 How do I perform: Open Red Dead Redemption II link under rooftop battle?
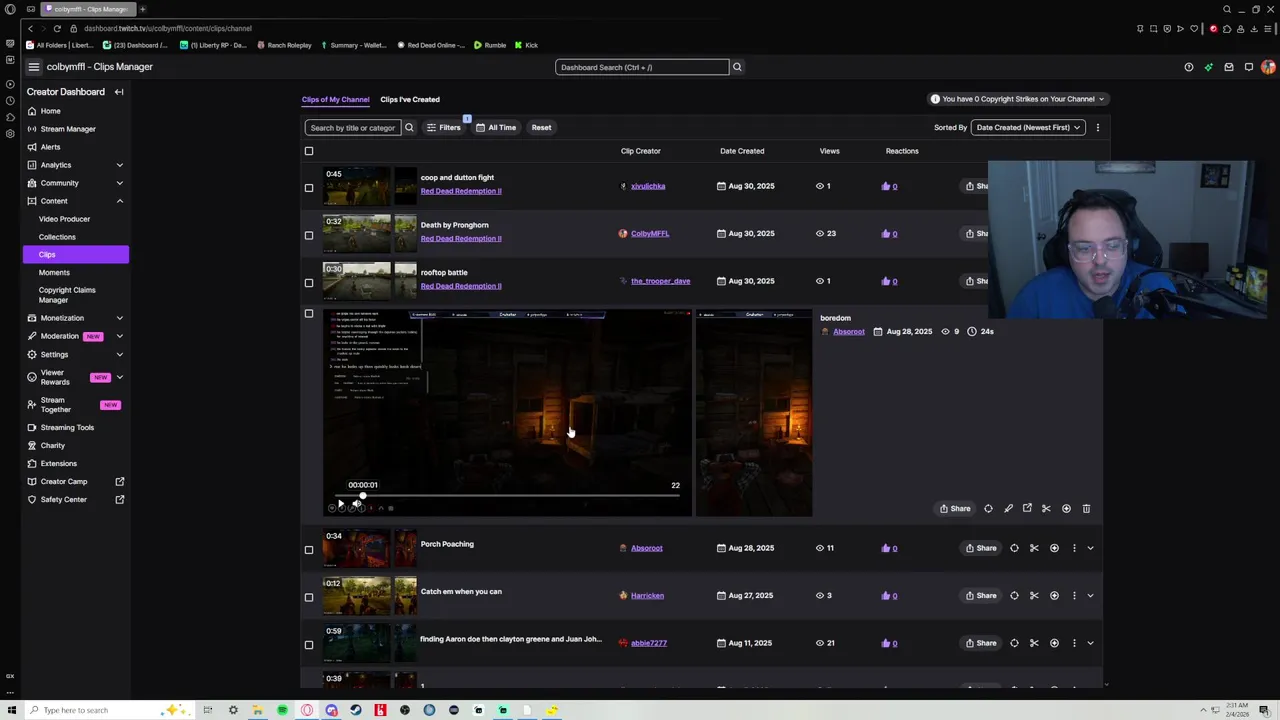(461, 286)
